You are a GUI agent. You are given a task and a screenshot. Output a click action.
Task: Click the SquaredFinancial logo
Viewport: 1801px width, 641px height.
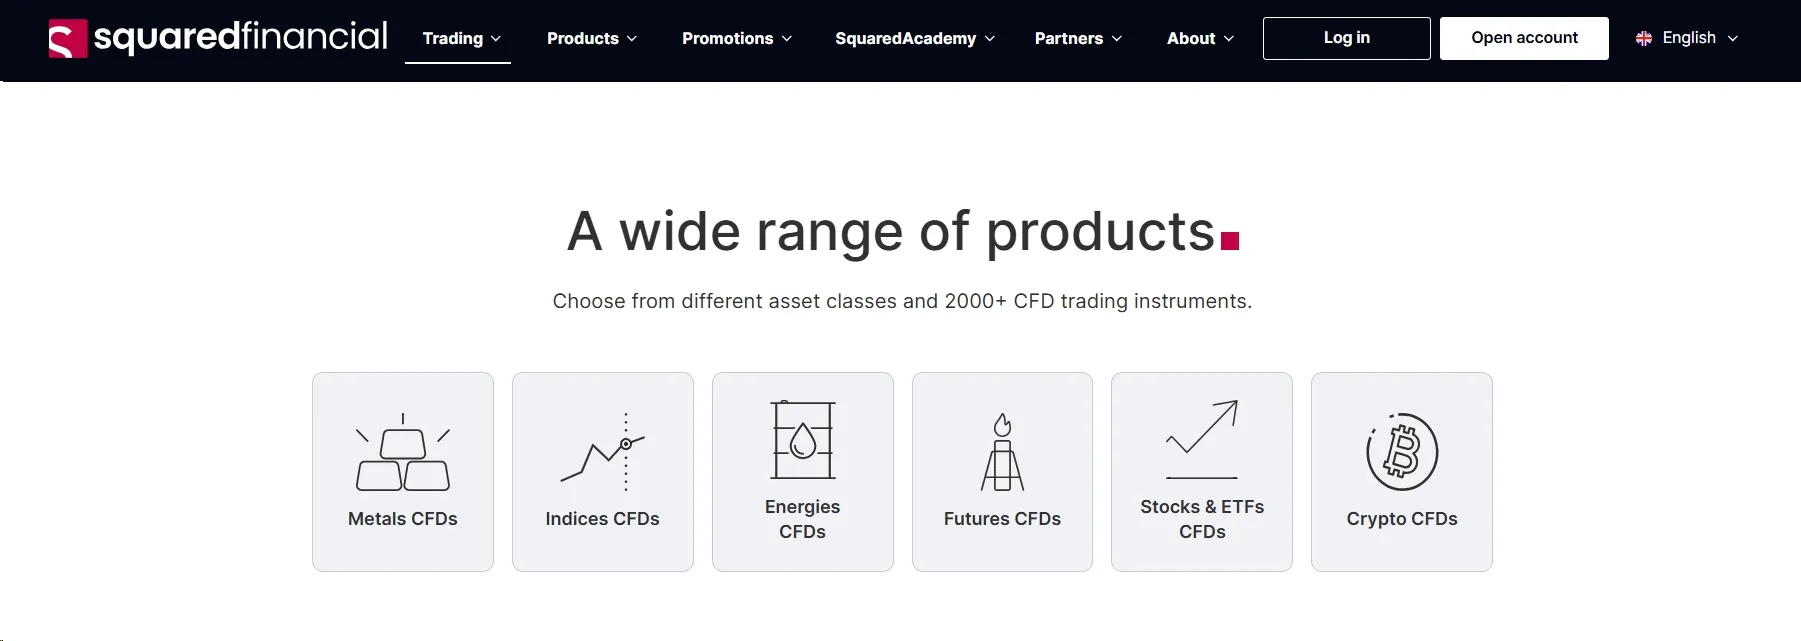pyautogui.click(x=218, y=38)
